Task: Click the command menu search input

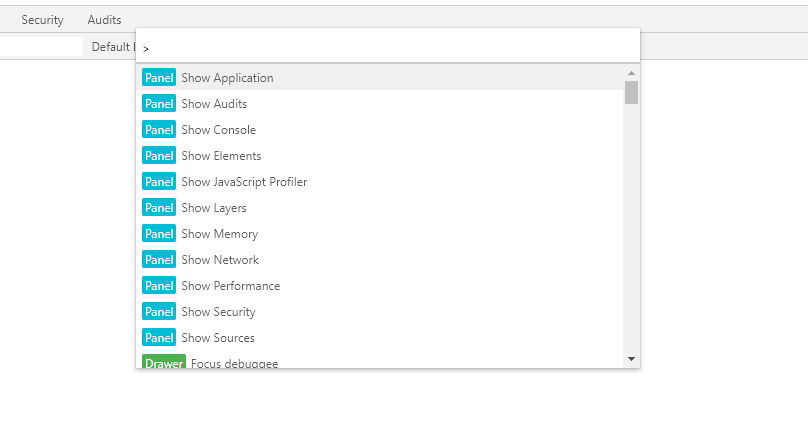Action: click(390, 47)
